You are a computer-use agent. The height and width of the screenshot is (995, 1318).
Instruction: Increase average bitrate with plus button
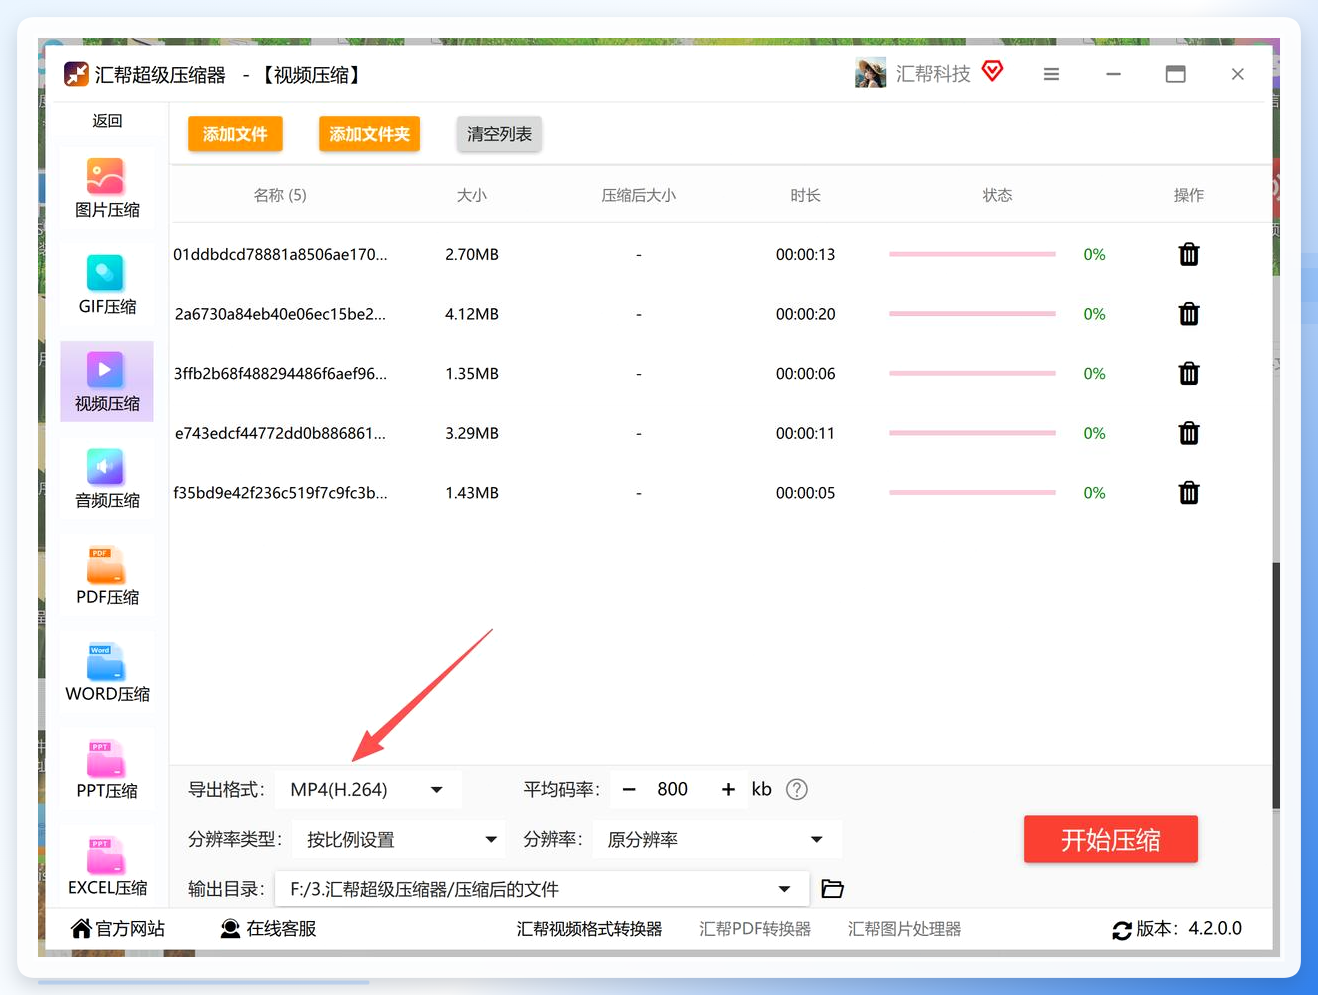728,789
